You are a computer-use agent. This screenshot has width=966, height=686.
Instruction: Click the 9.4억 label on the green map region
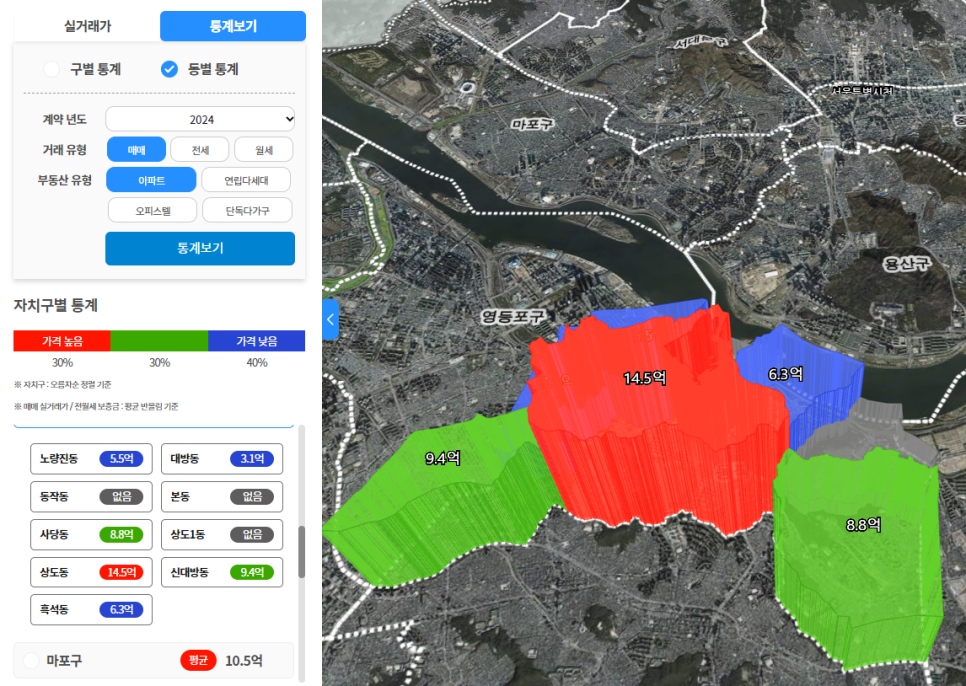[443, 458]
